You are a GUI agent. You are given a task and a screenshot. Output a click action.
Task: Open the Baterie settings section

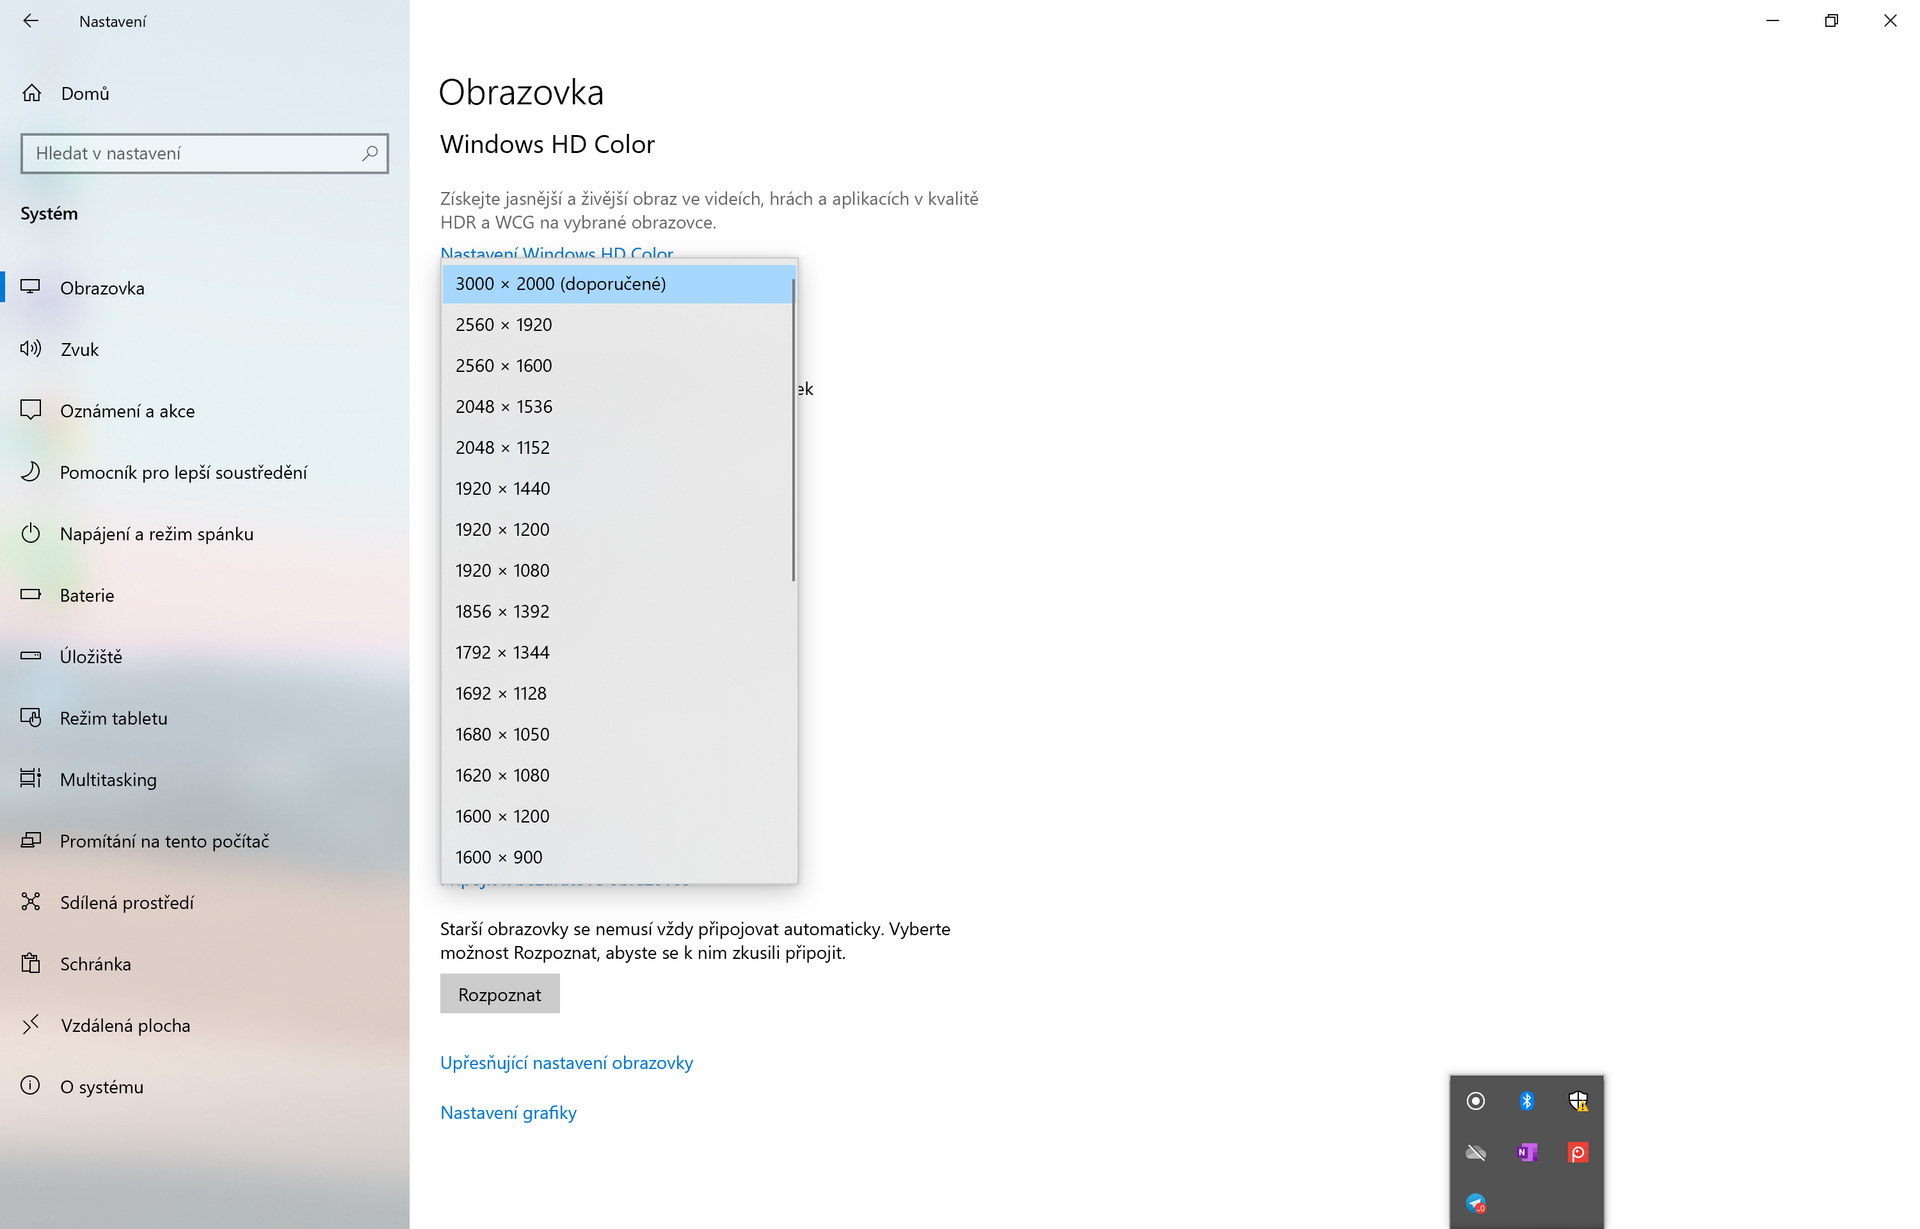pyautogui.click(x=87, y=595)
